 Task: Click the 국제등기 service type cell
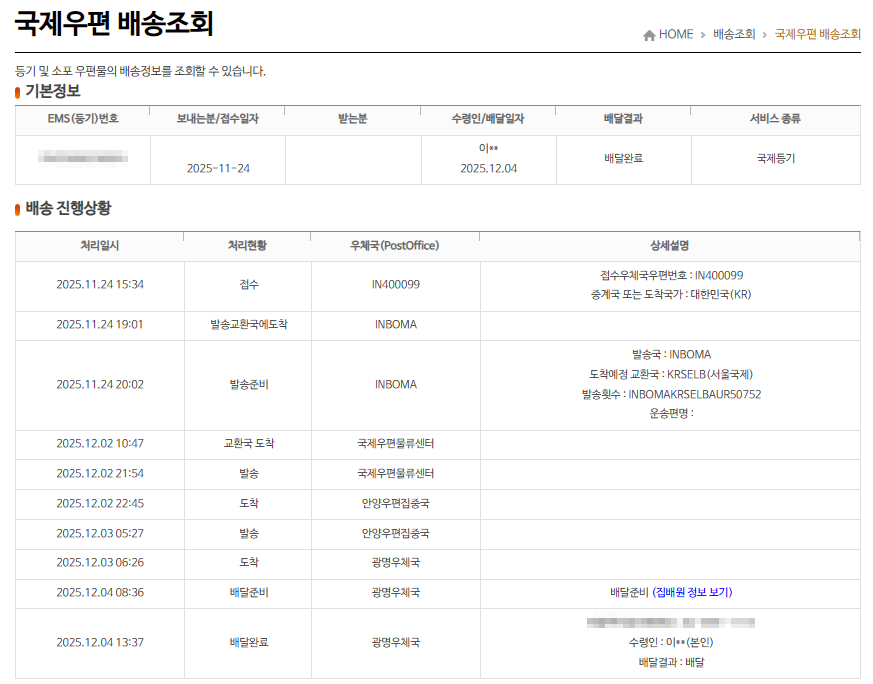pos(775,158)
